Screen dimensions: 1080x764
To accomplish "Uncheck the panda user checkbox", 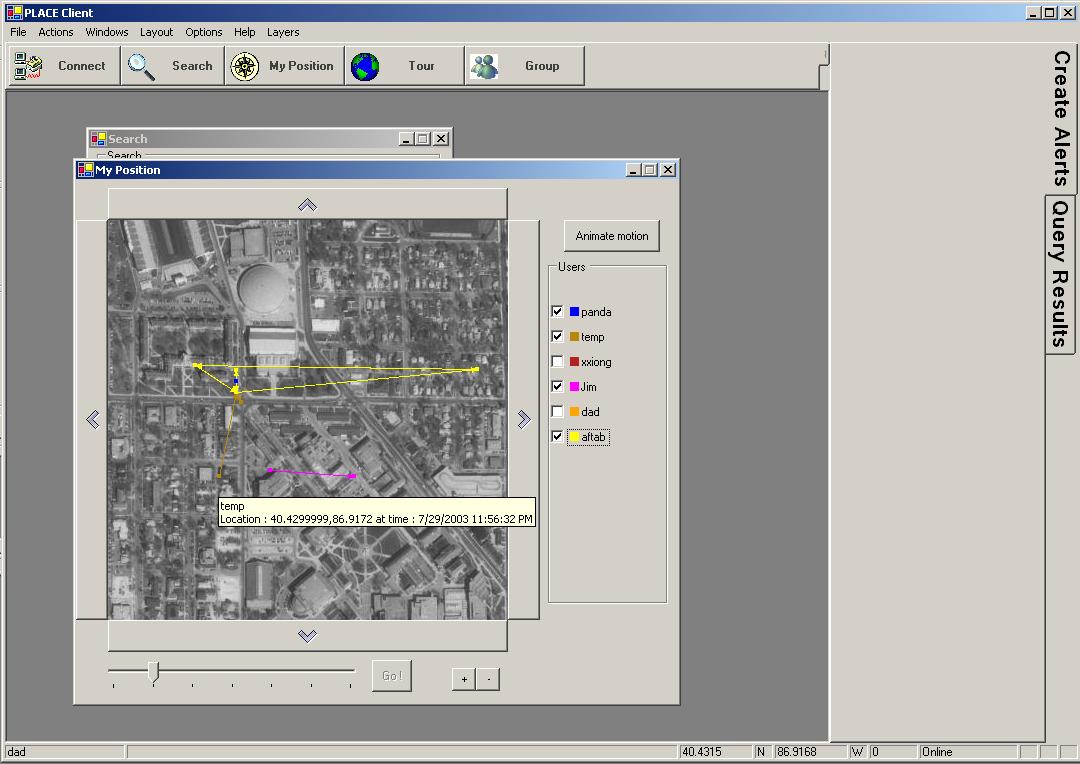I will point(558,312).
